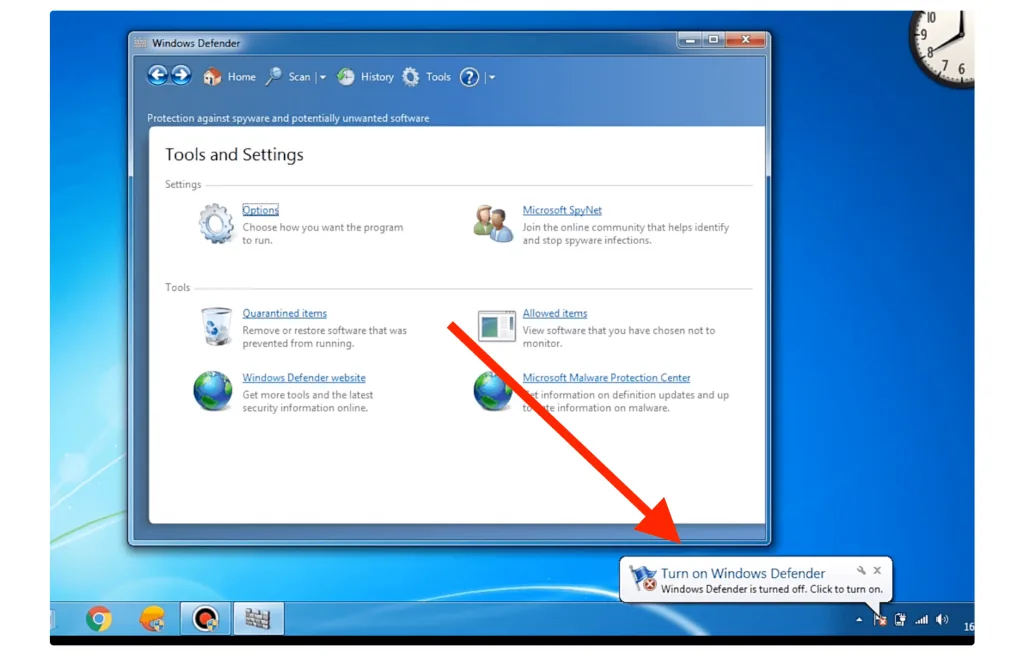Go forward with the Forward arrow
Viewport: 1024px width, 656px height.
[x=182, y=76]
